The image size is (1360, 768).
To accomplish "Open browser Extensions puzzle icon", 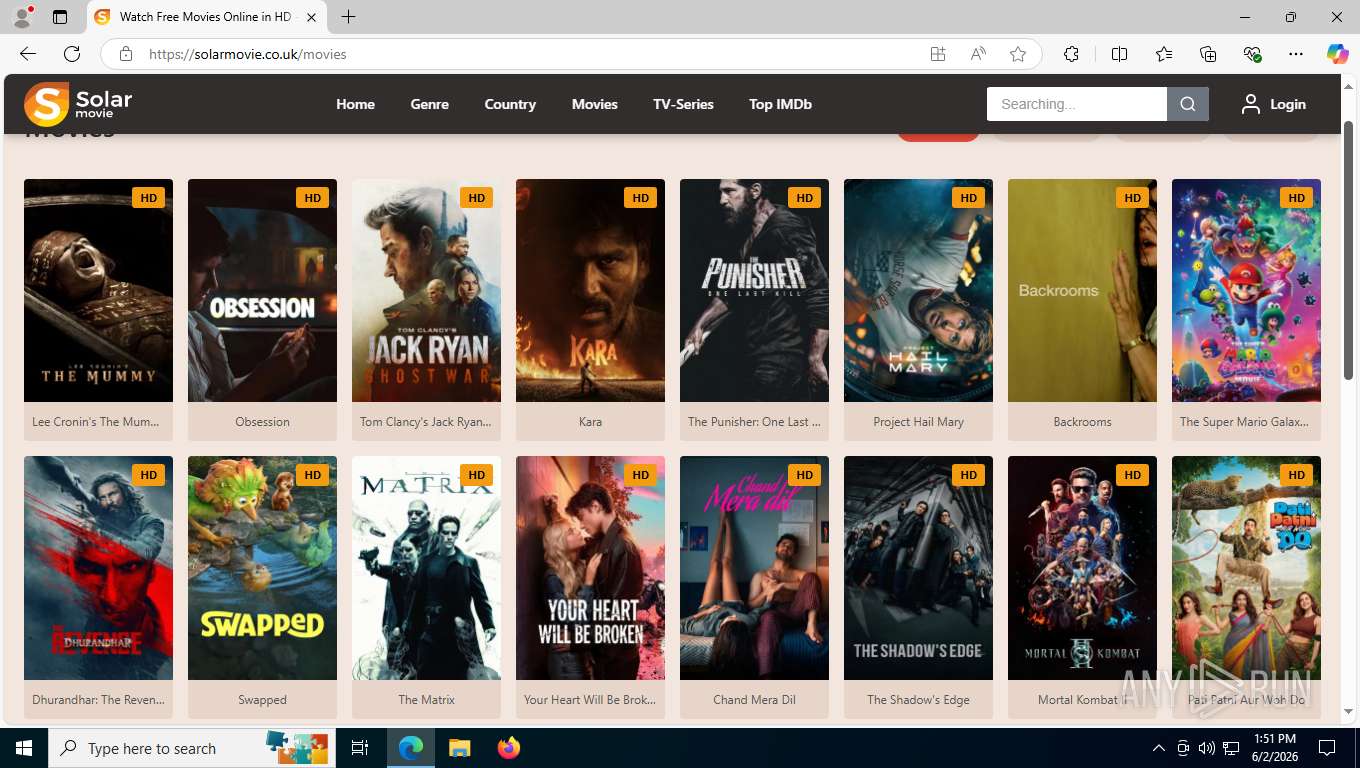I will (1071, 54).
